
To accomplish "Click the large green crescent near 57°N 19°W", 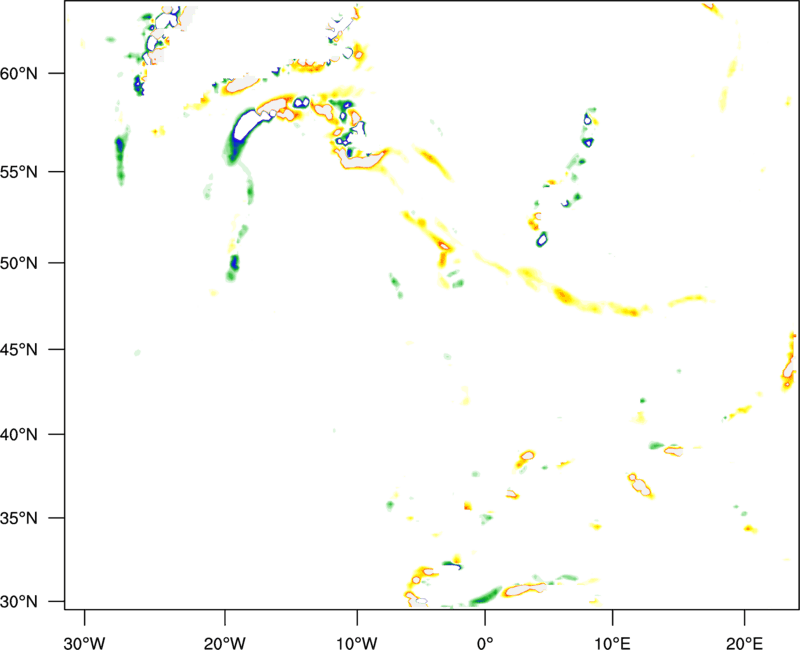I will pyautogui.click(x=240, y=135).
